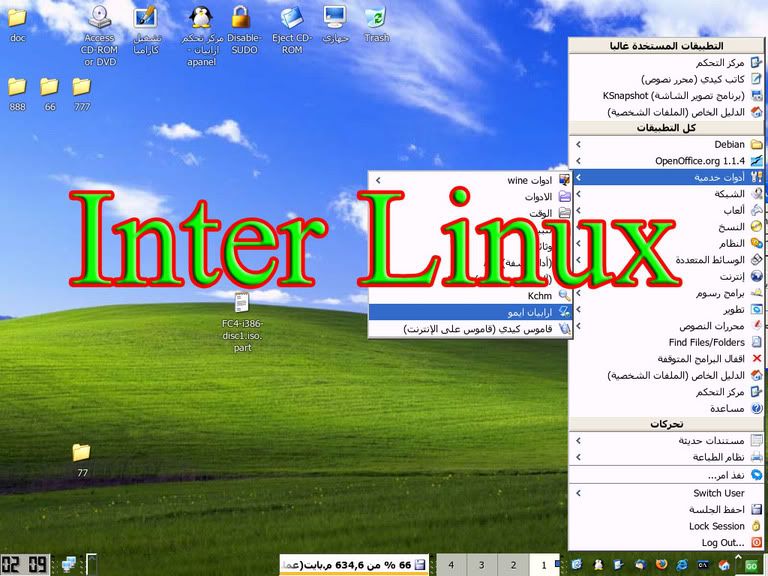The width and height of the screenshot is (768, 576).
Task: Click the home folder icon in taskbar
Action: 724,565
